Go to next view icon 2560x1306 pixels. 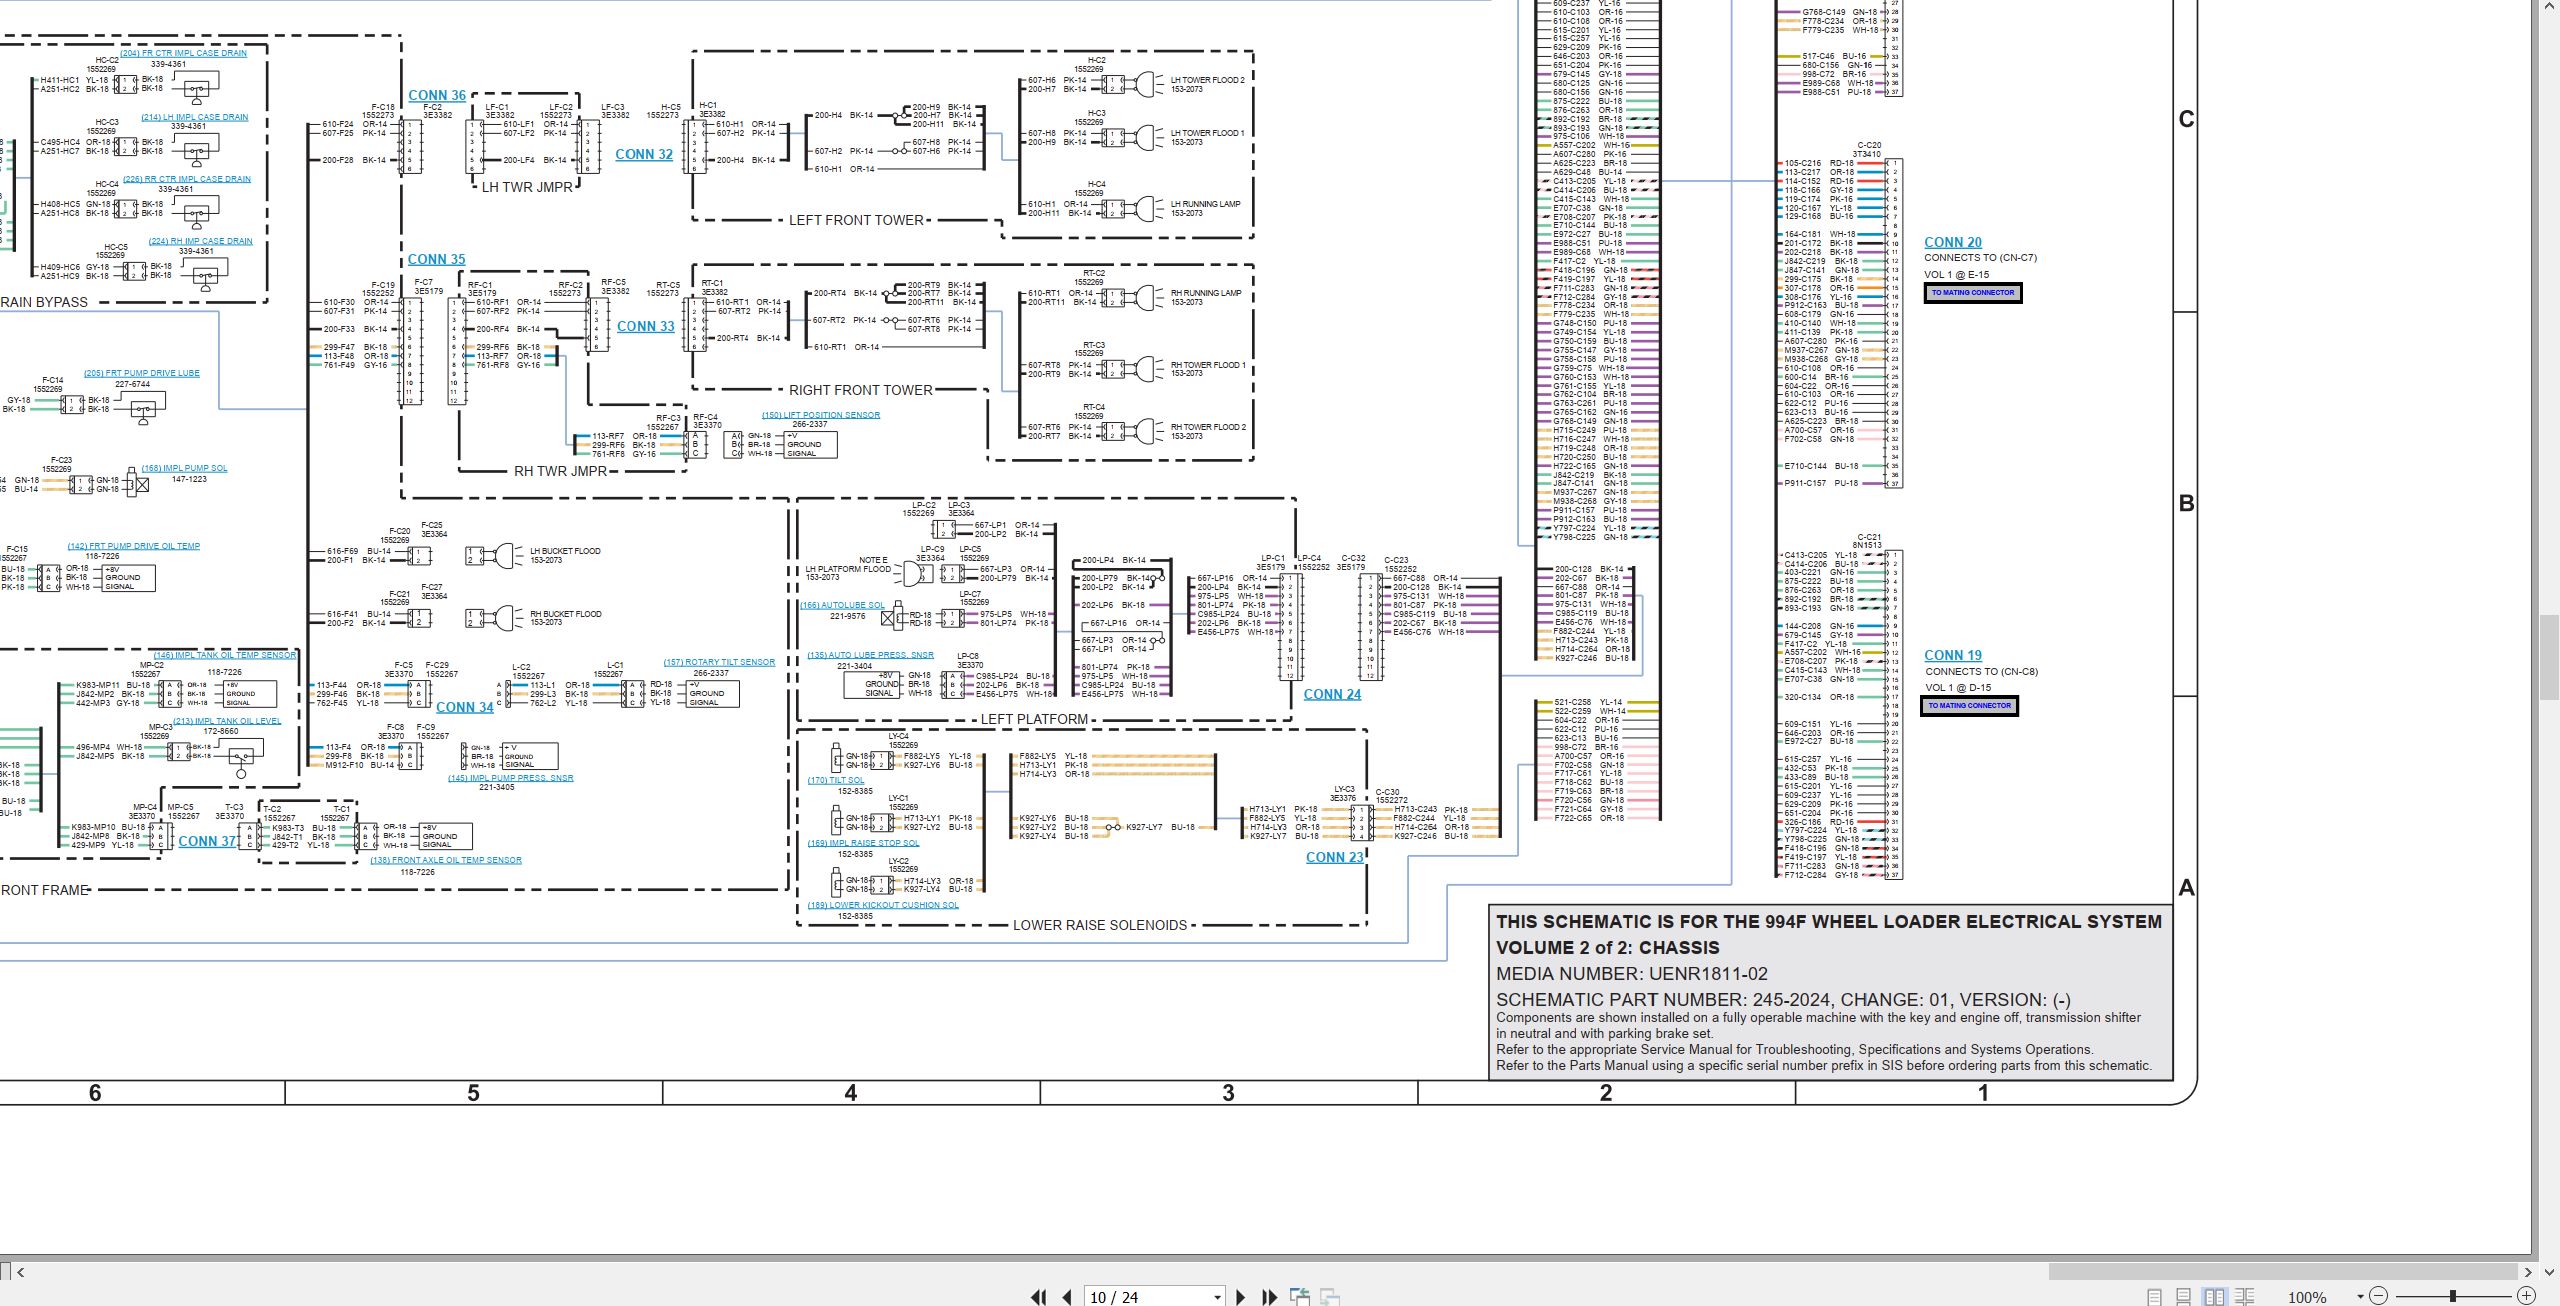tap(1330, 1297)
